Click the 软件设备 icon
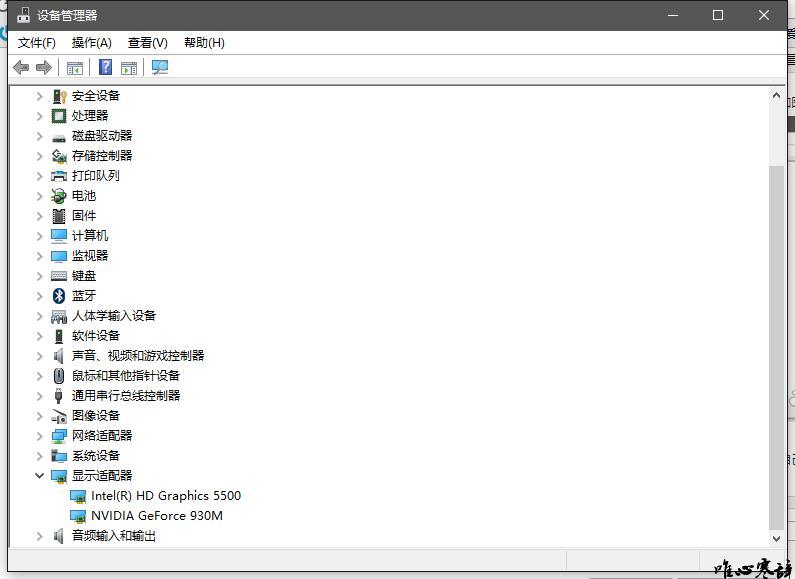The height and width of the screenshot is (579, 795). click(59, 336)
